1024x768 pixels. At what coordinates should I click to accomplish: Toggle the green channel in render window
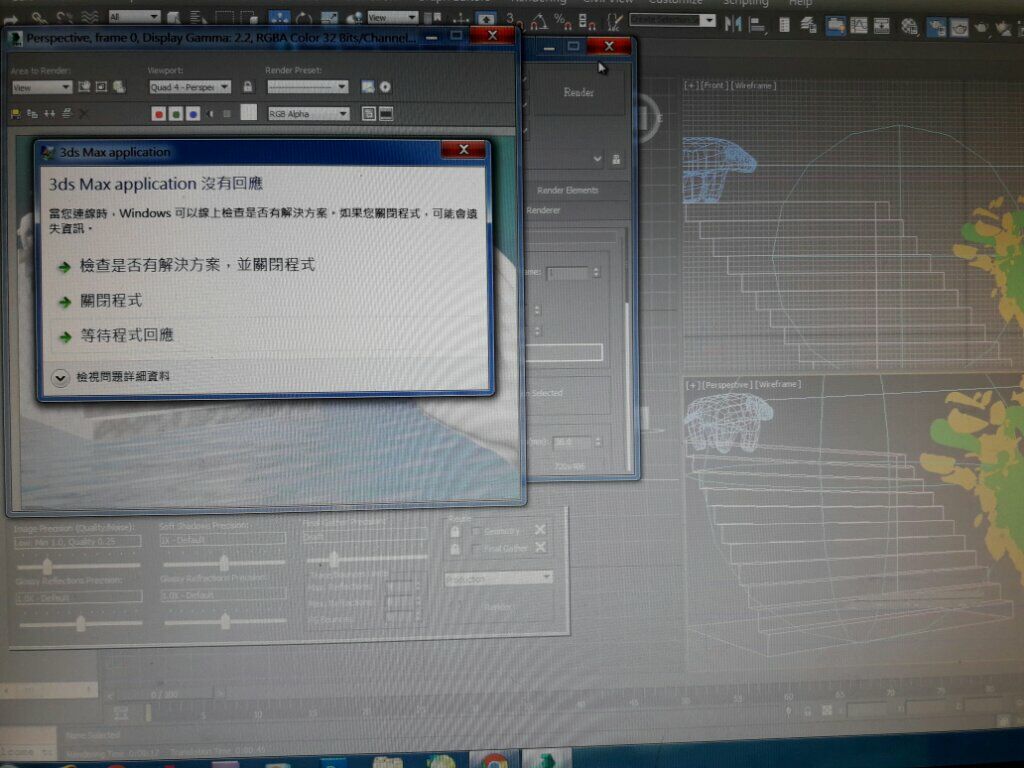[x=176, y=114]
